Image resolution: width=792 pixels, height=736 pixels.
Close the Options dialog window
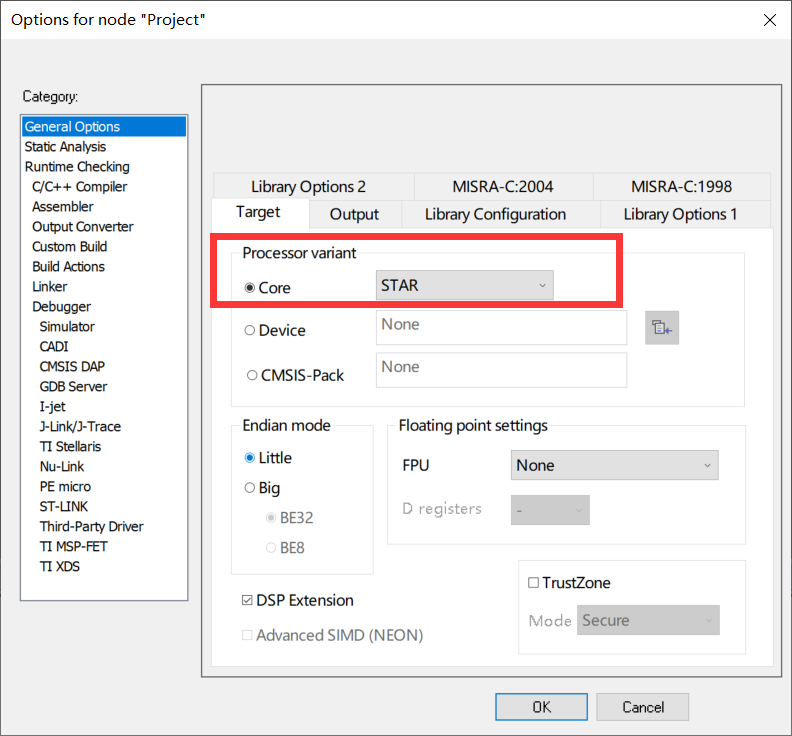click(769, 20)
